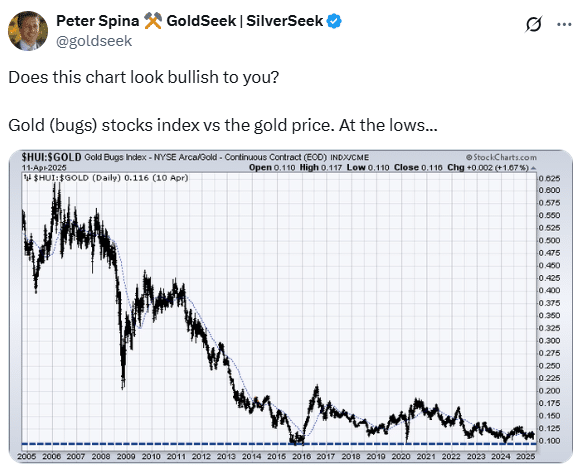Click the 2025 label on time axis

525,456
